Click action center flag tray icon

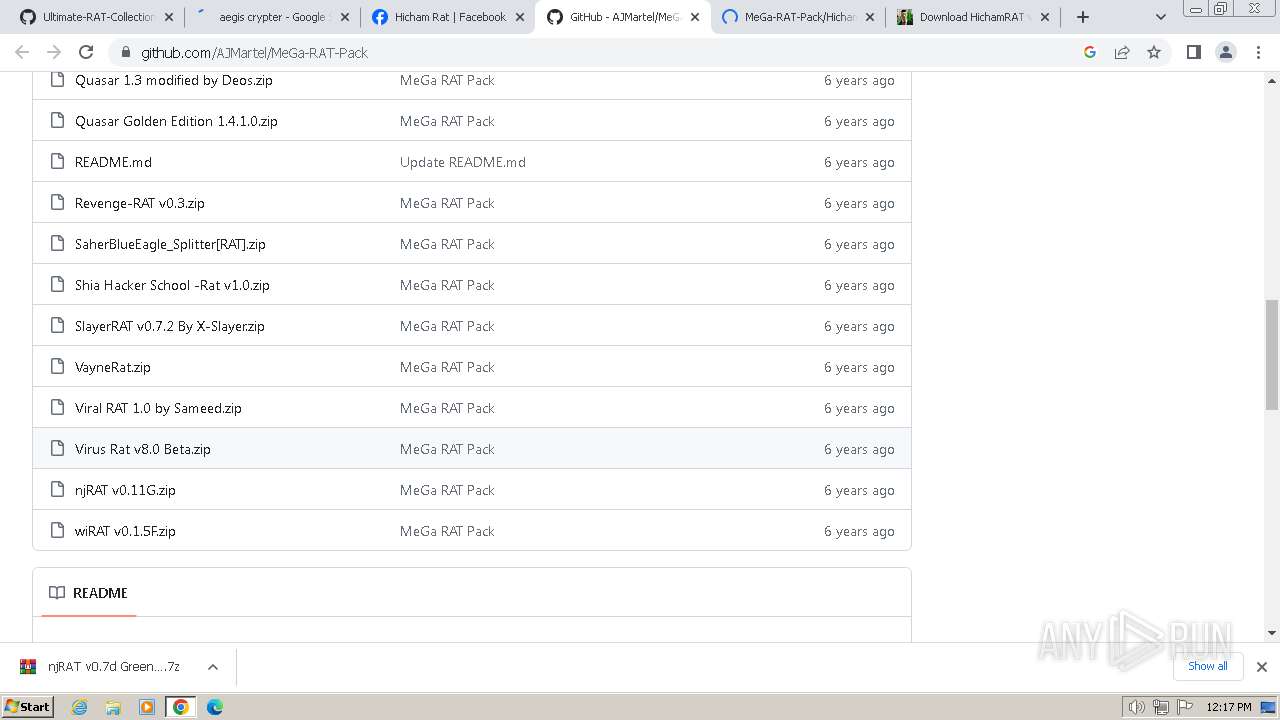pyautogui.click(x=1184, y=707)
